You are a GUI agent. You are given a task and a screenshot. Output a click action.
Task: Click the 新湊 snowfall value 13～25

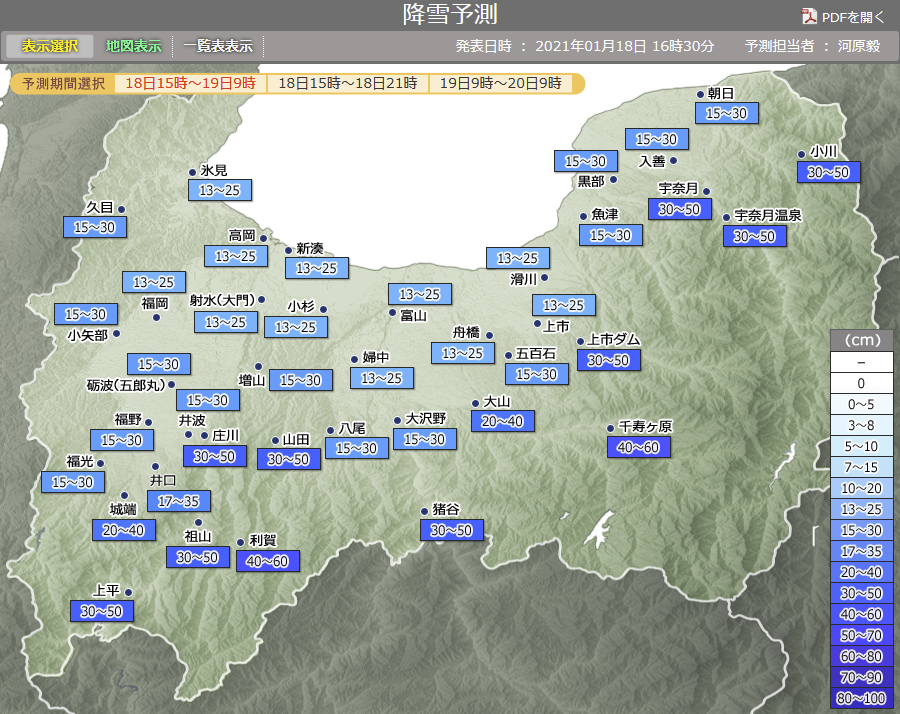pos(317,268)
